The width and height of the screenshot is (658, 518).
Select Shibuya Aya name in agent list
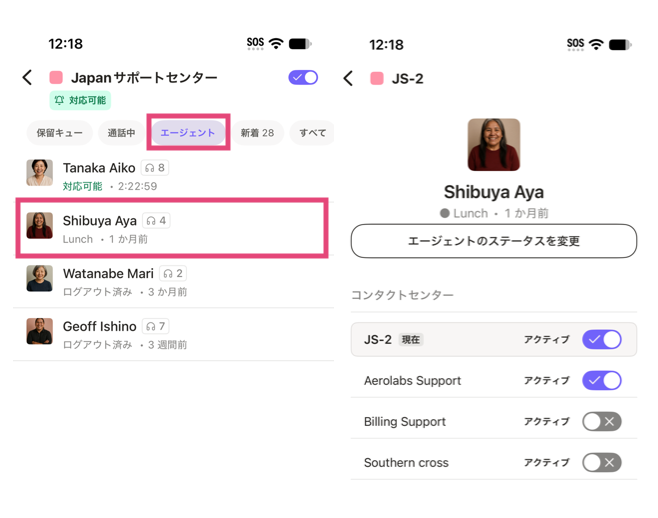point(99,221)
